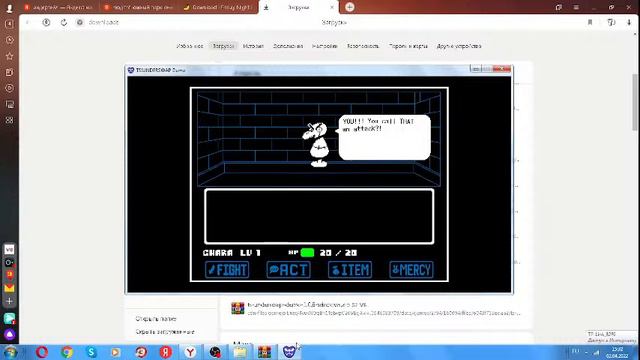The height and width of the screenshot is (360, 640).
Task: Open downloads arrow icon in toolbar
Action: coord(629,22)
